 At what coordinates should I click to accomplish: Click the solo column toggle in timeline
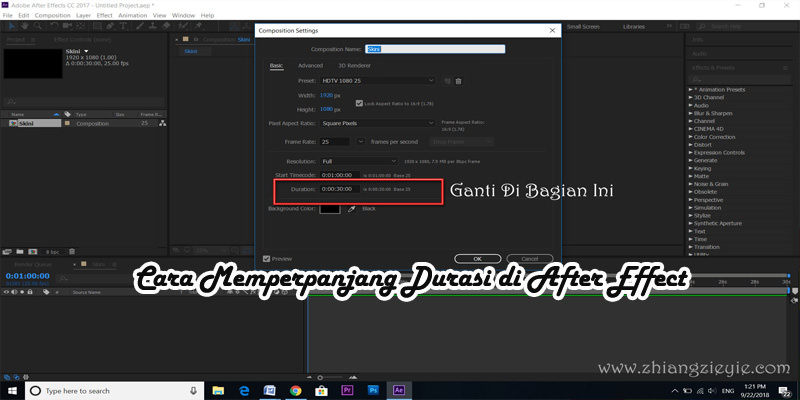(x=22, y=292)
